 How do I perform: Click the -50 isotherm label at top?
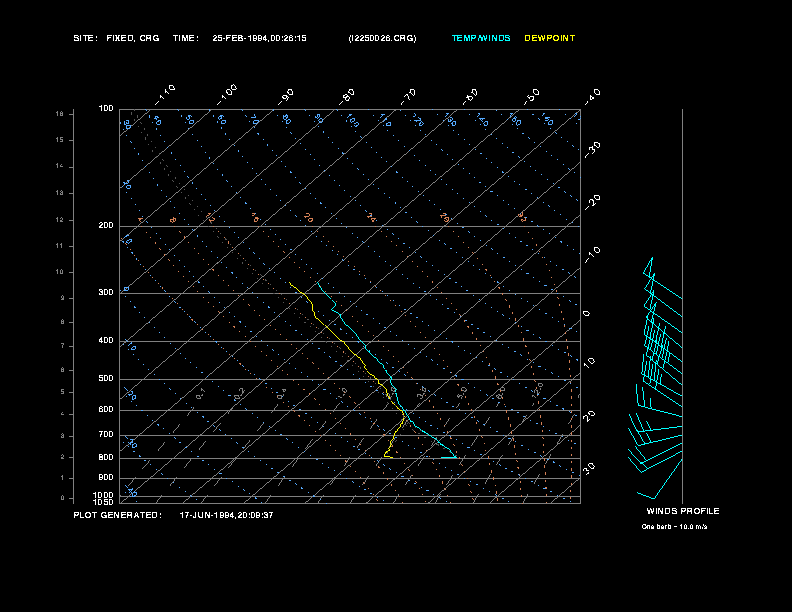(532, 97)
